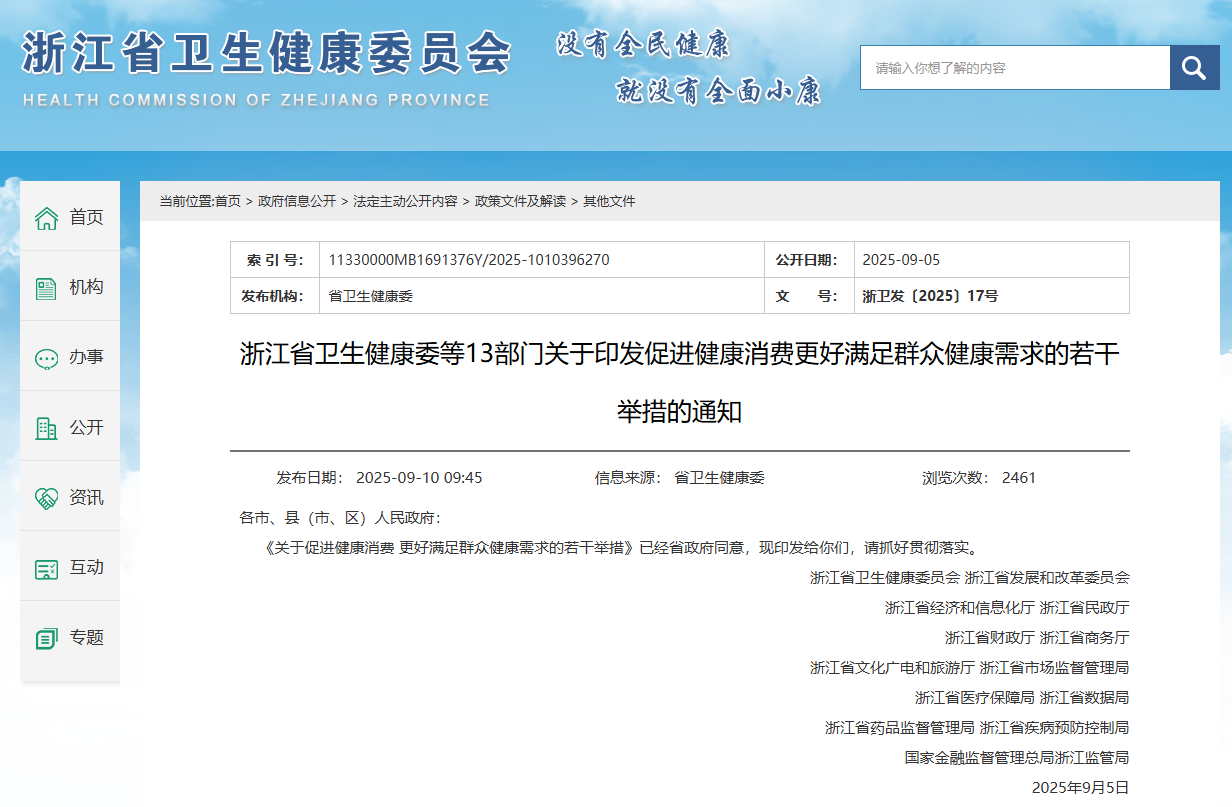
Task: Open the 政府信息公开 breadcrumb link
Action: (x=297, y=201)
